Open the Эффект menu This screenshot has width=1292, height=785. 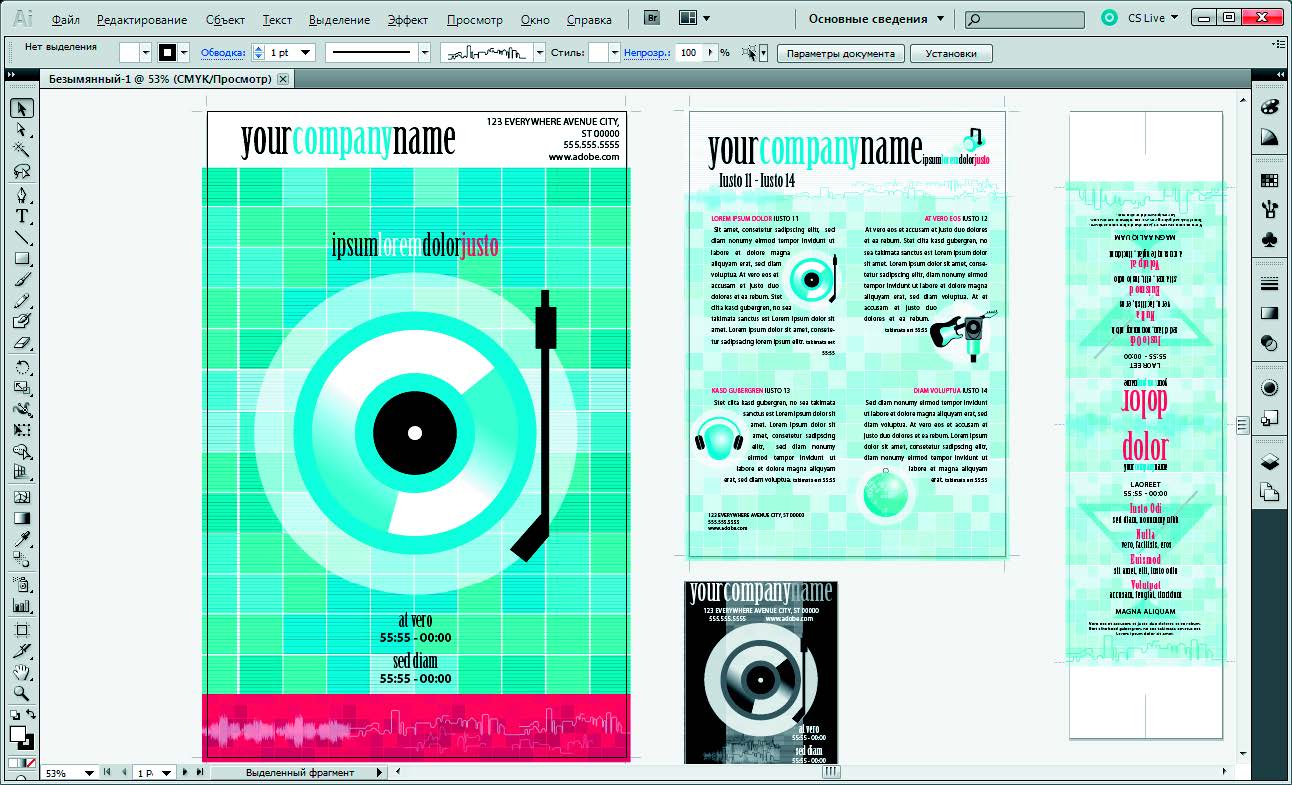click(x=408, y=20)
